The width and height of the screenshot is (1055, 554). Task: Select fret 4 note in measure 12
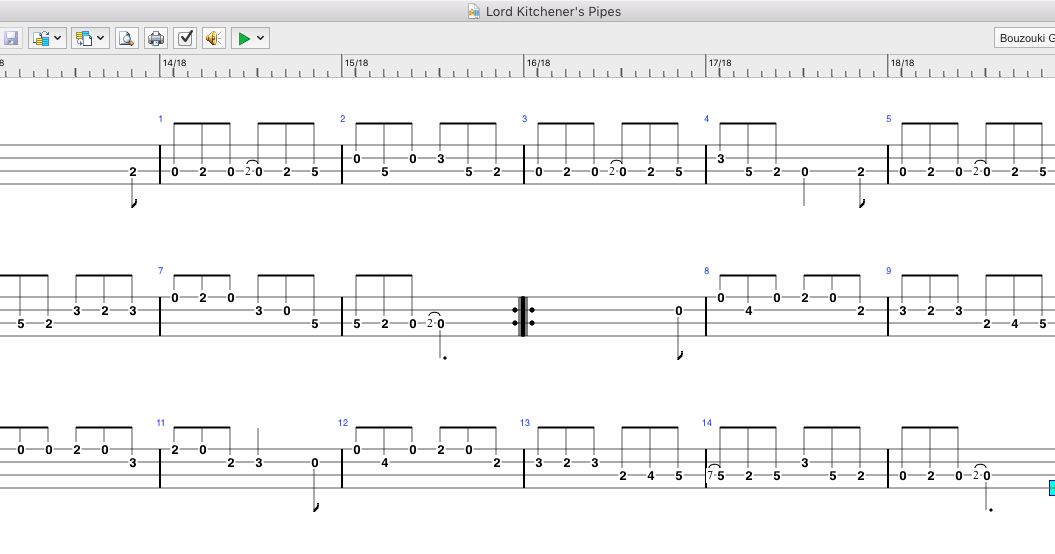[x=385, y=463]
